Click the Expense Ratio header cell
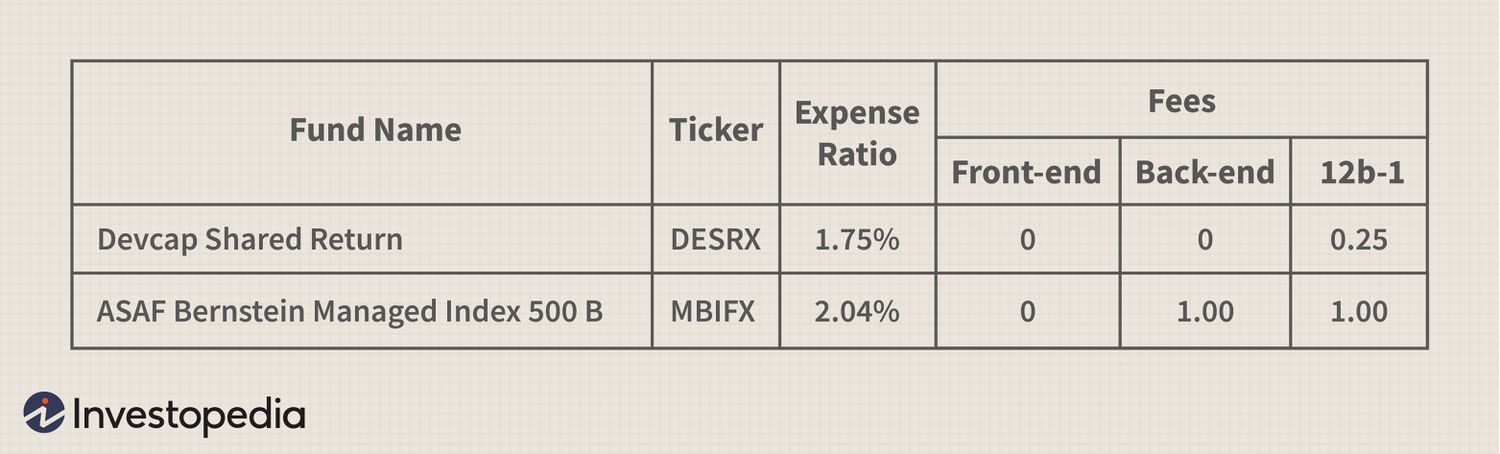 coord(857,133)
